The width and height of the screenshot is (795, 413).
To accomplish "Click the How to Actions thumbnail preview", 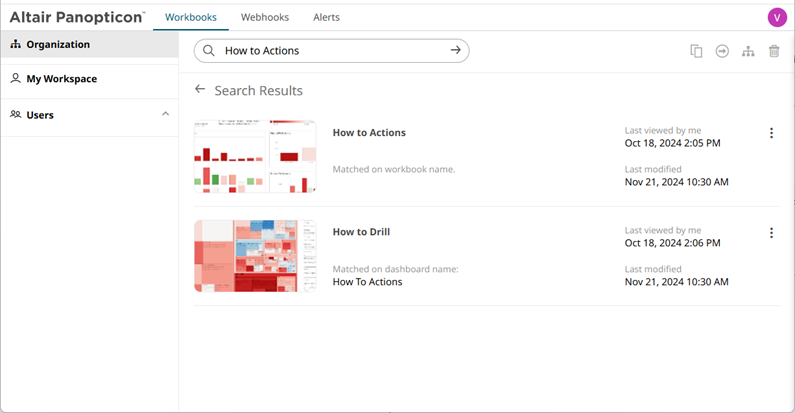I will pyautogui.click(x=255, y=156).
